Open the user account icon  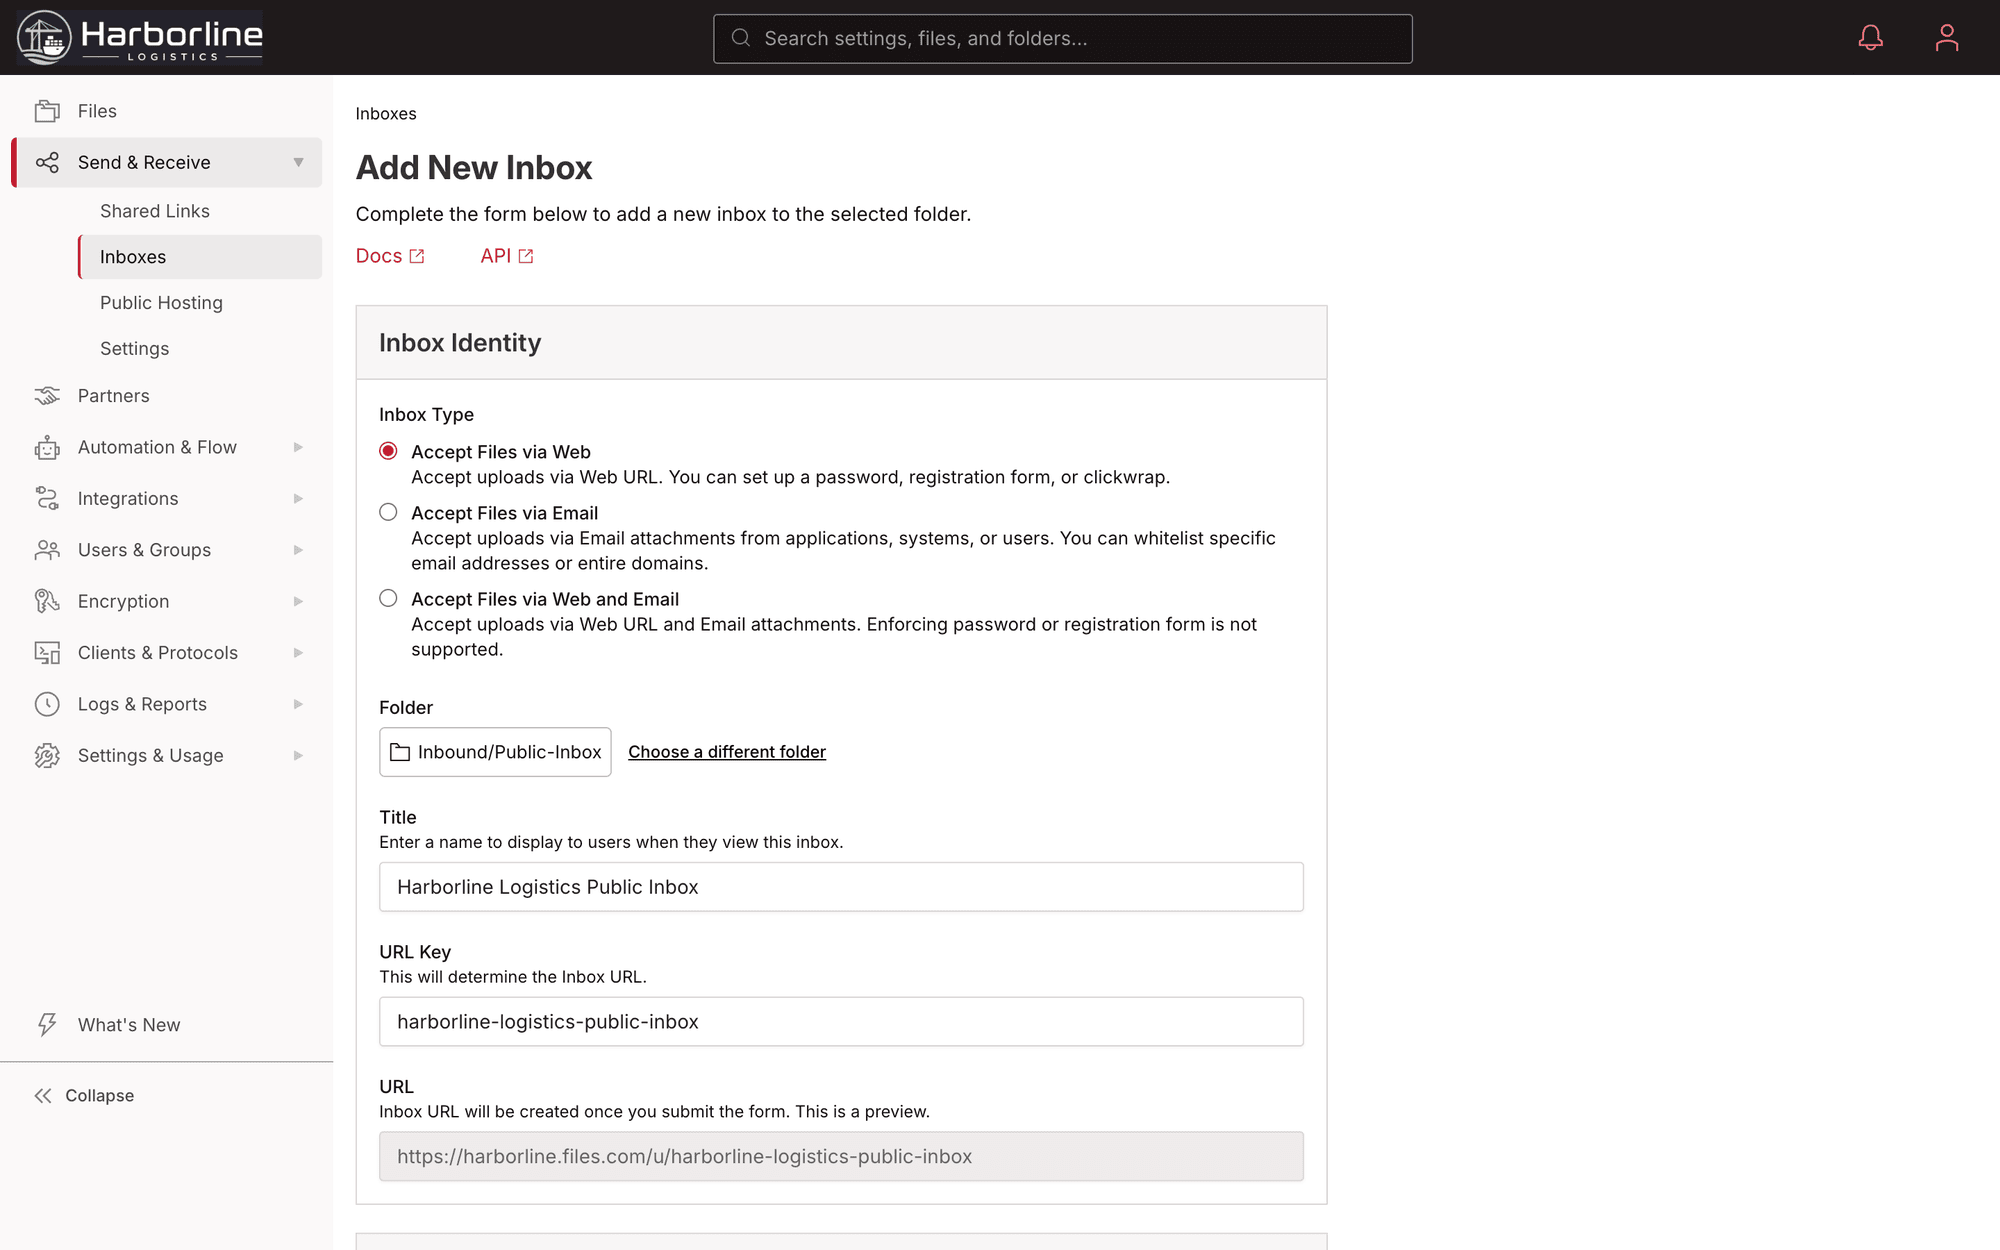(x=1946, y=38)
